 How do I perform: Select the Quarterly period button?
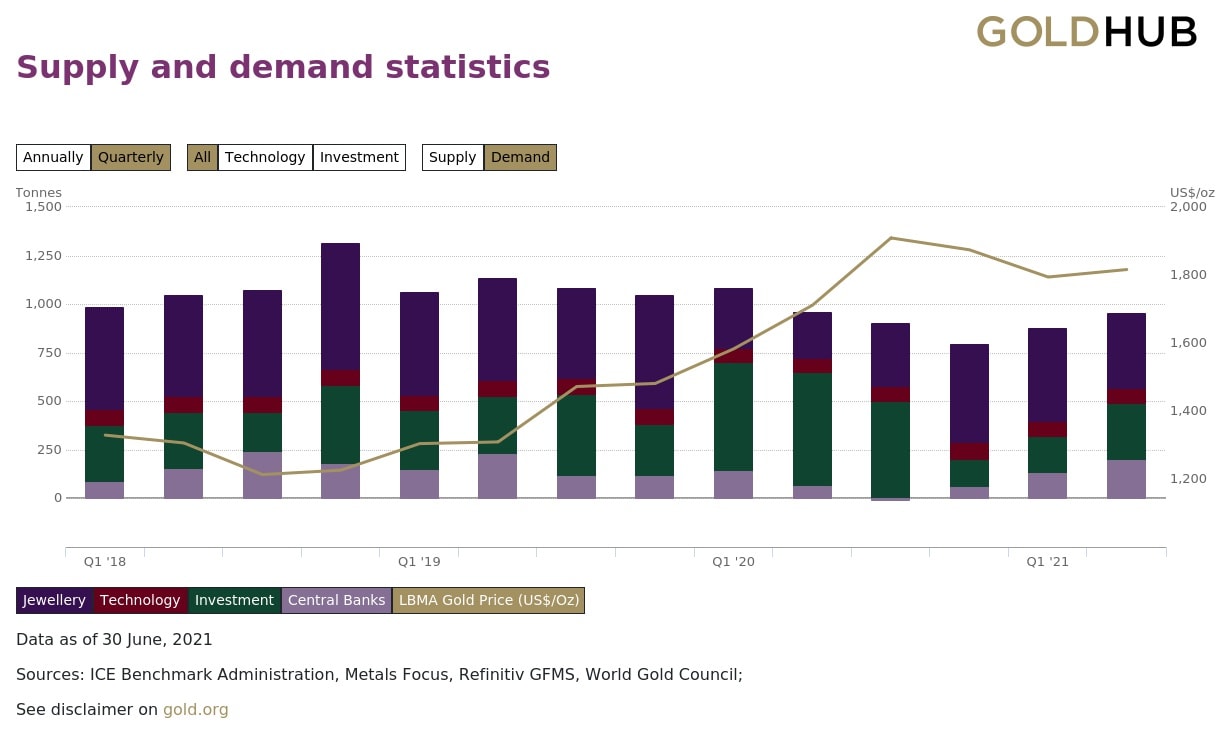coord(131,157)
